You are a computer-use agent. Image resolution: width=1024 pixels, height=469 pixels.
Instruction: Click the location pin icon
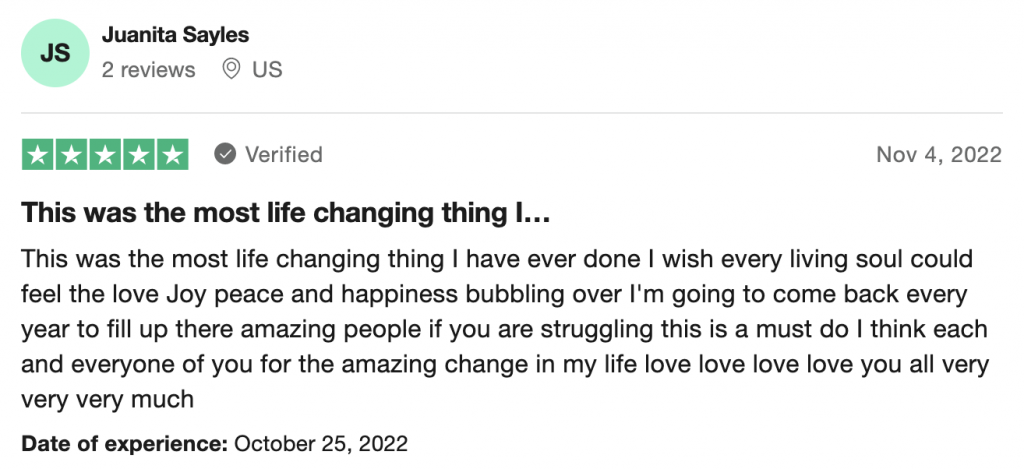(232, 70)
